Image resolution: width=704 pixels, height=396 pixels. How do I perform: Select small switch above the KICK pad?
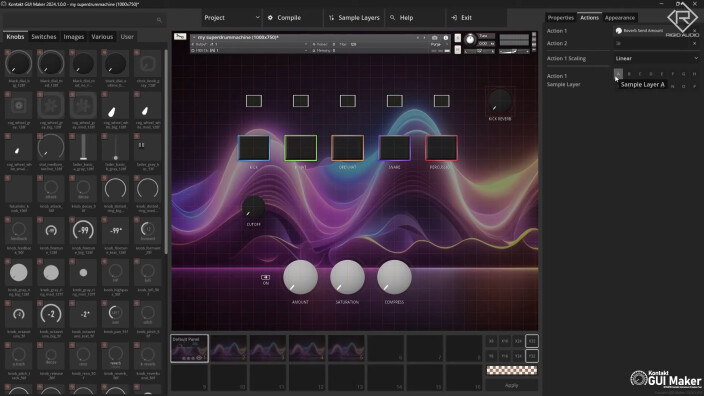pyautogui.click(x=254, y=101)
